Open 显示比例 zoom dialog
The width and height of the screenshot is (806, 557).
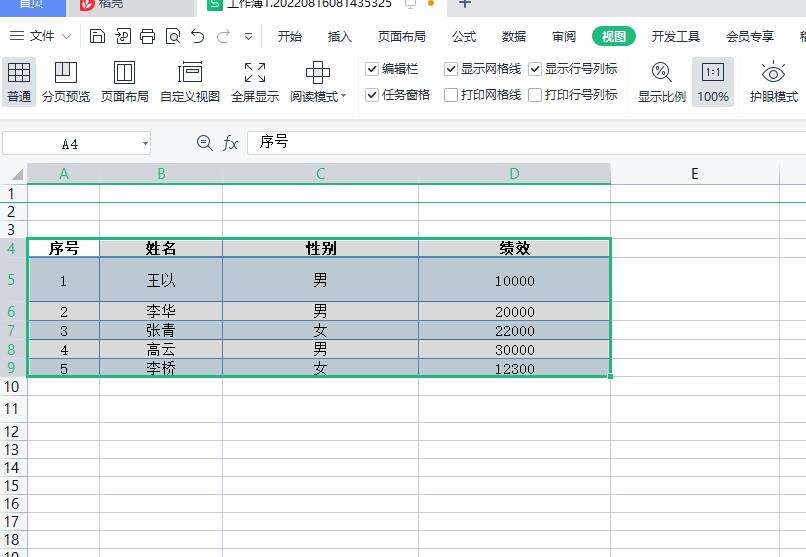pos(662,82)
